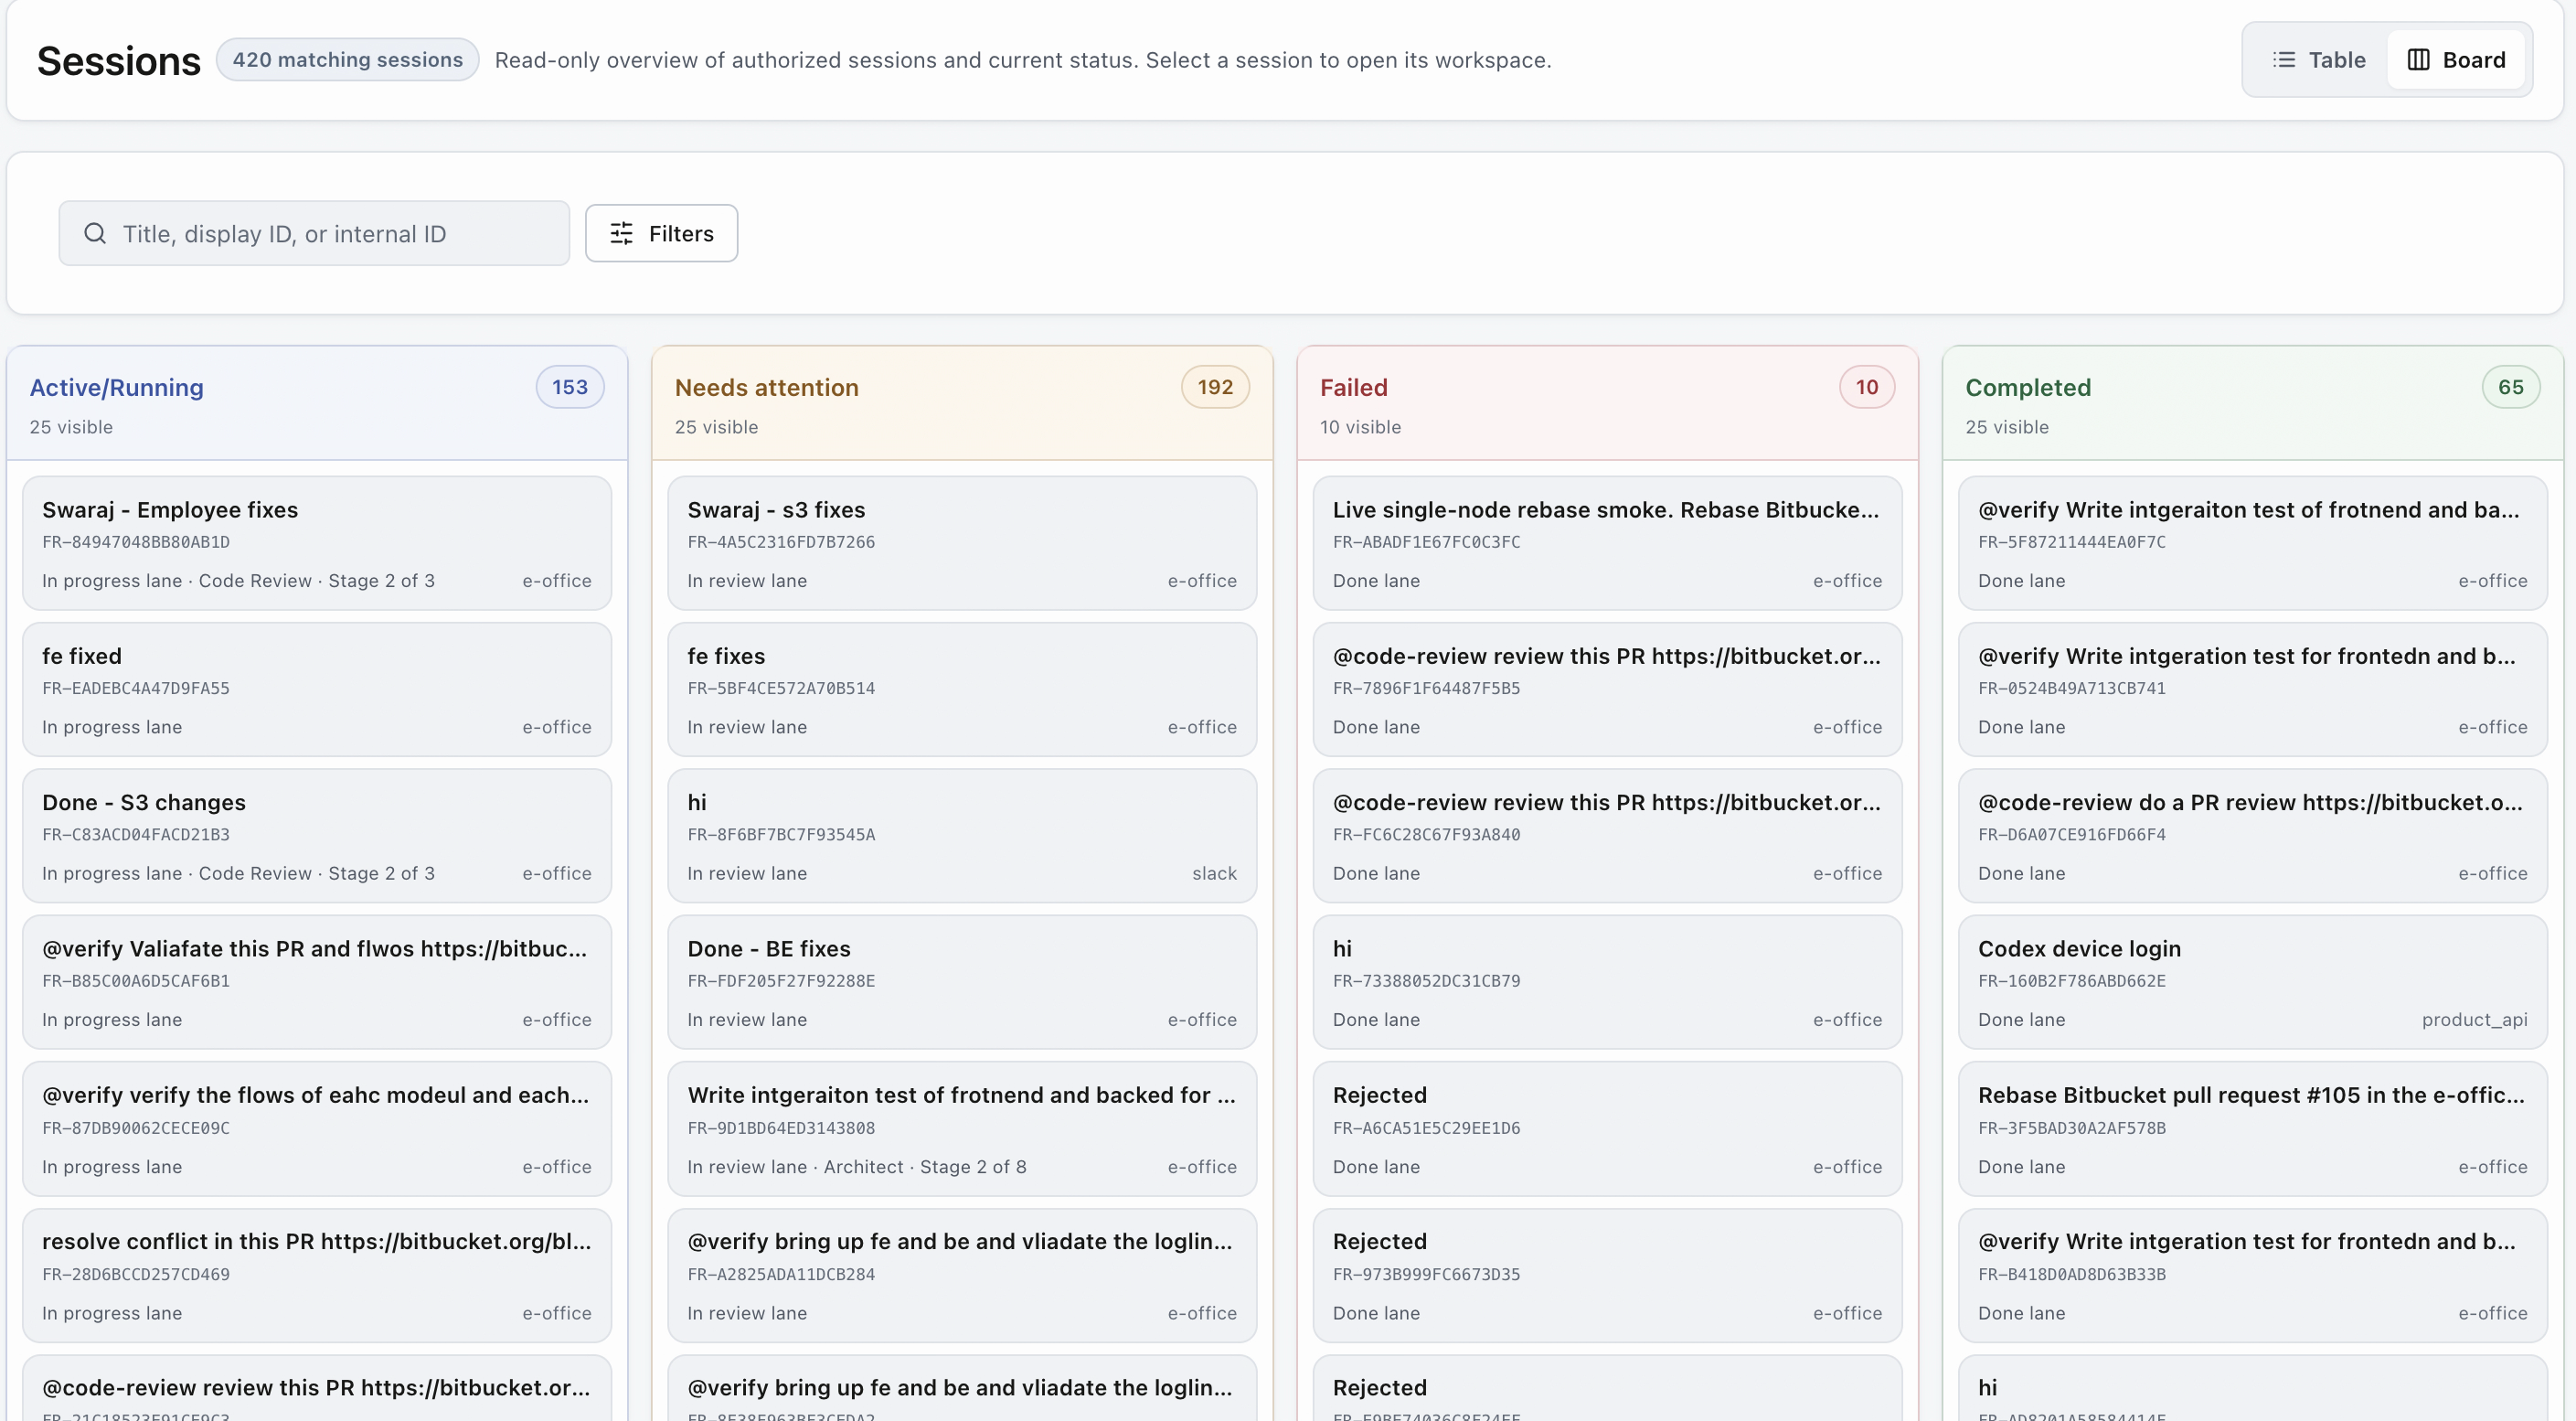Switch to Board view
The width and height of the screenshot is (2576, 1421).
tap(2456, 60)
